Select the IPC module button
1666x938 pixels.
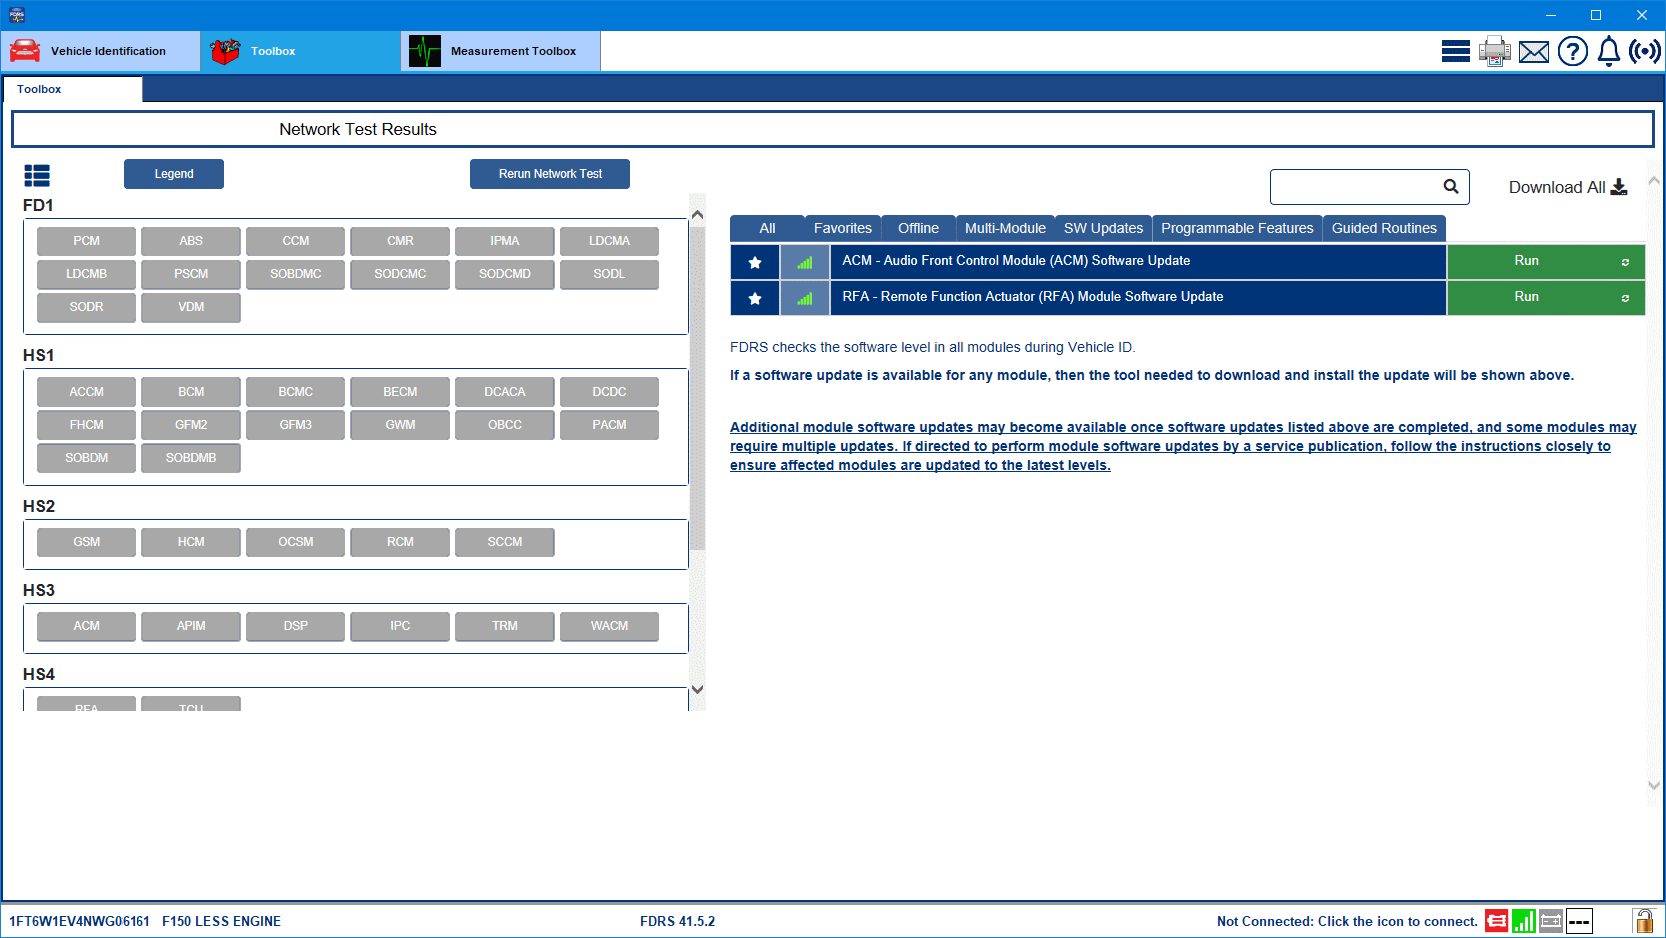point(400,626)
